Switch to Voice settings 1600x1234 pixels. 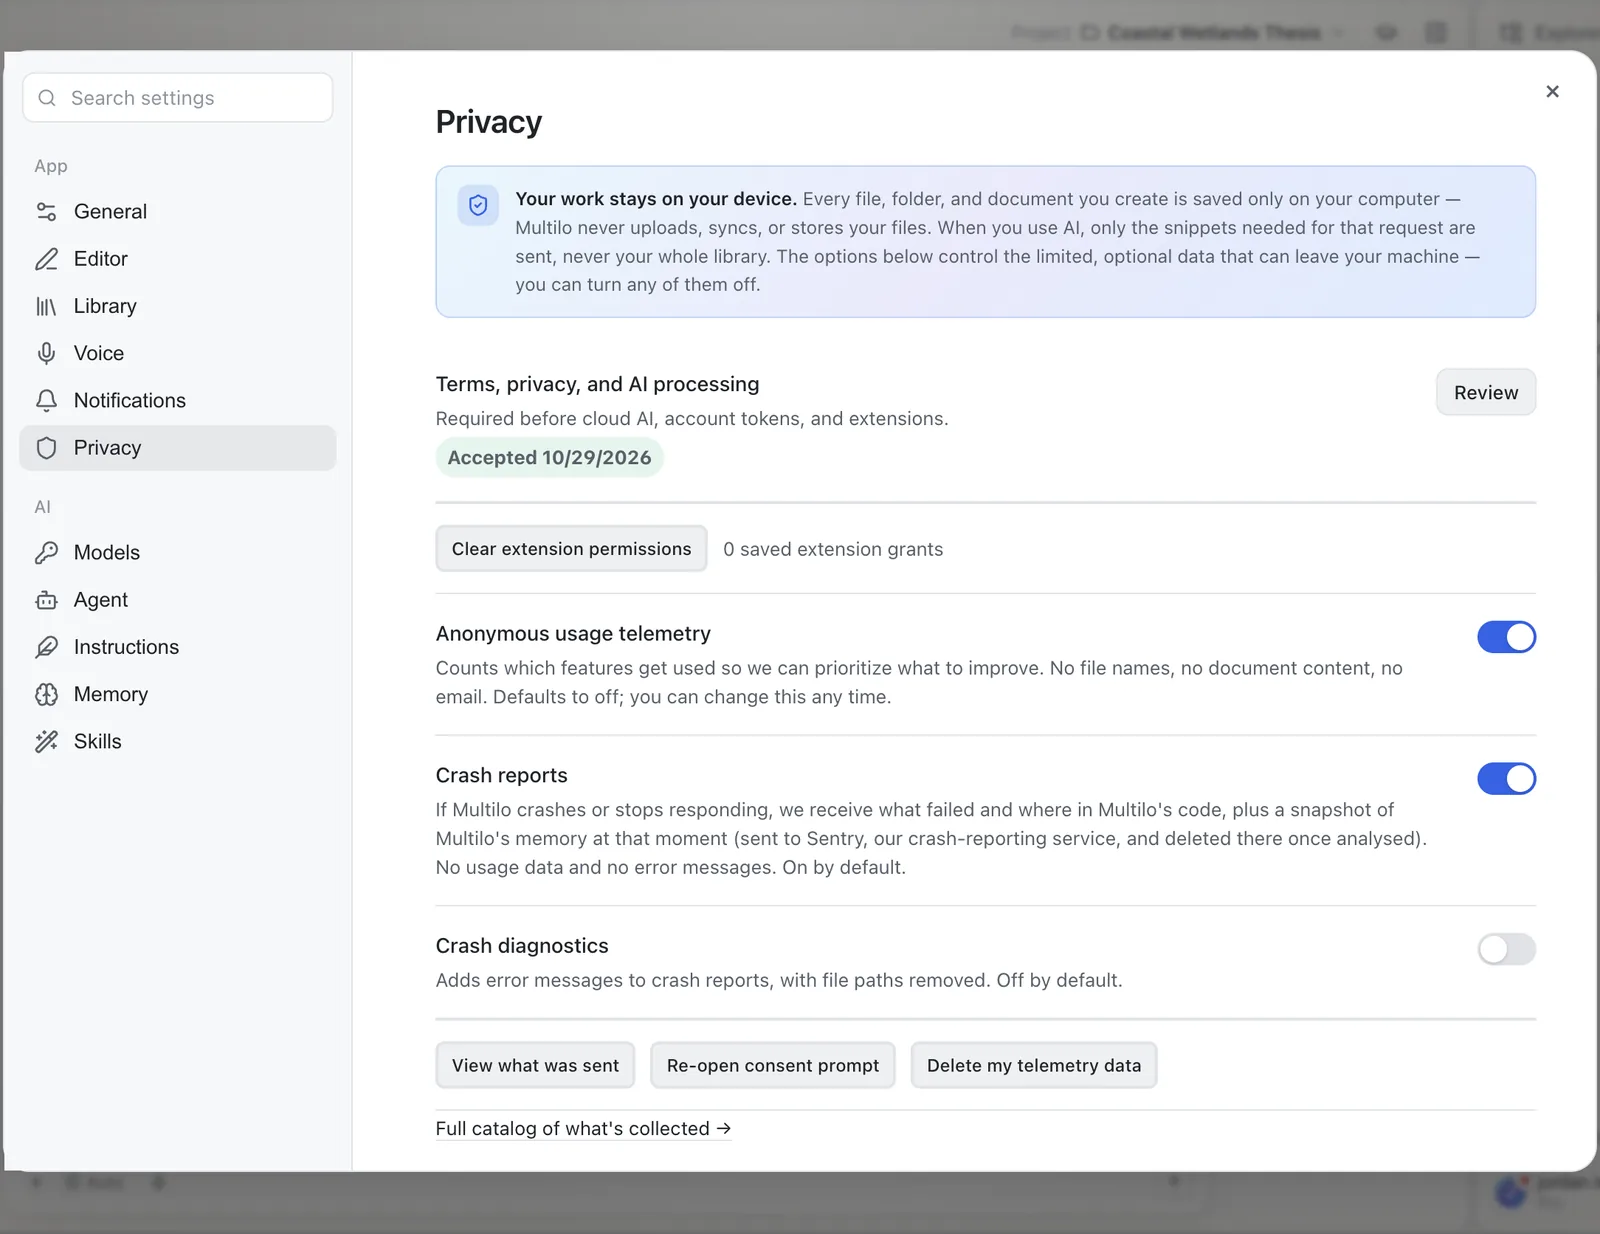click(178, 353)
